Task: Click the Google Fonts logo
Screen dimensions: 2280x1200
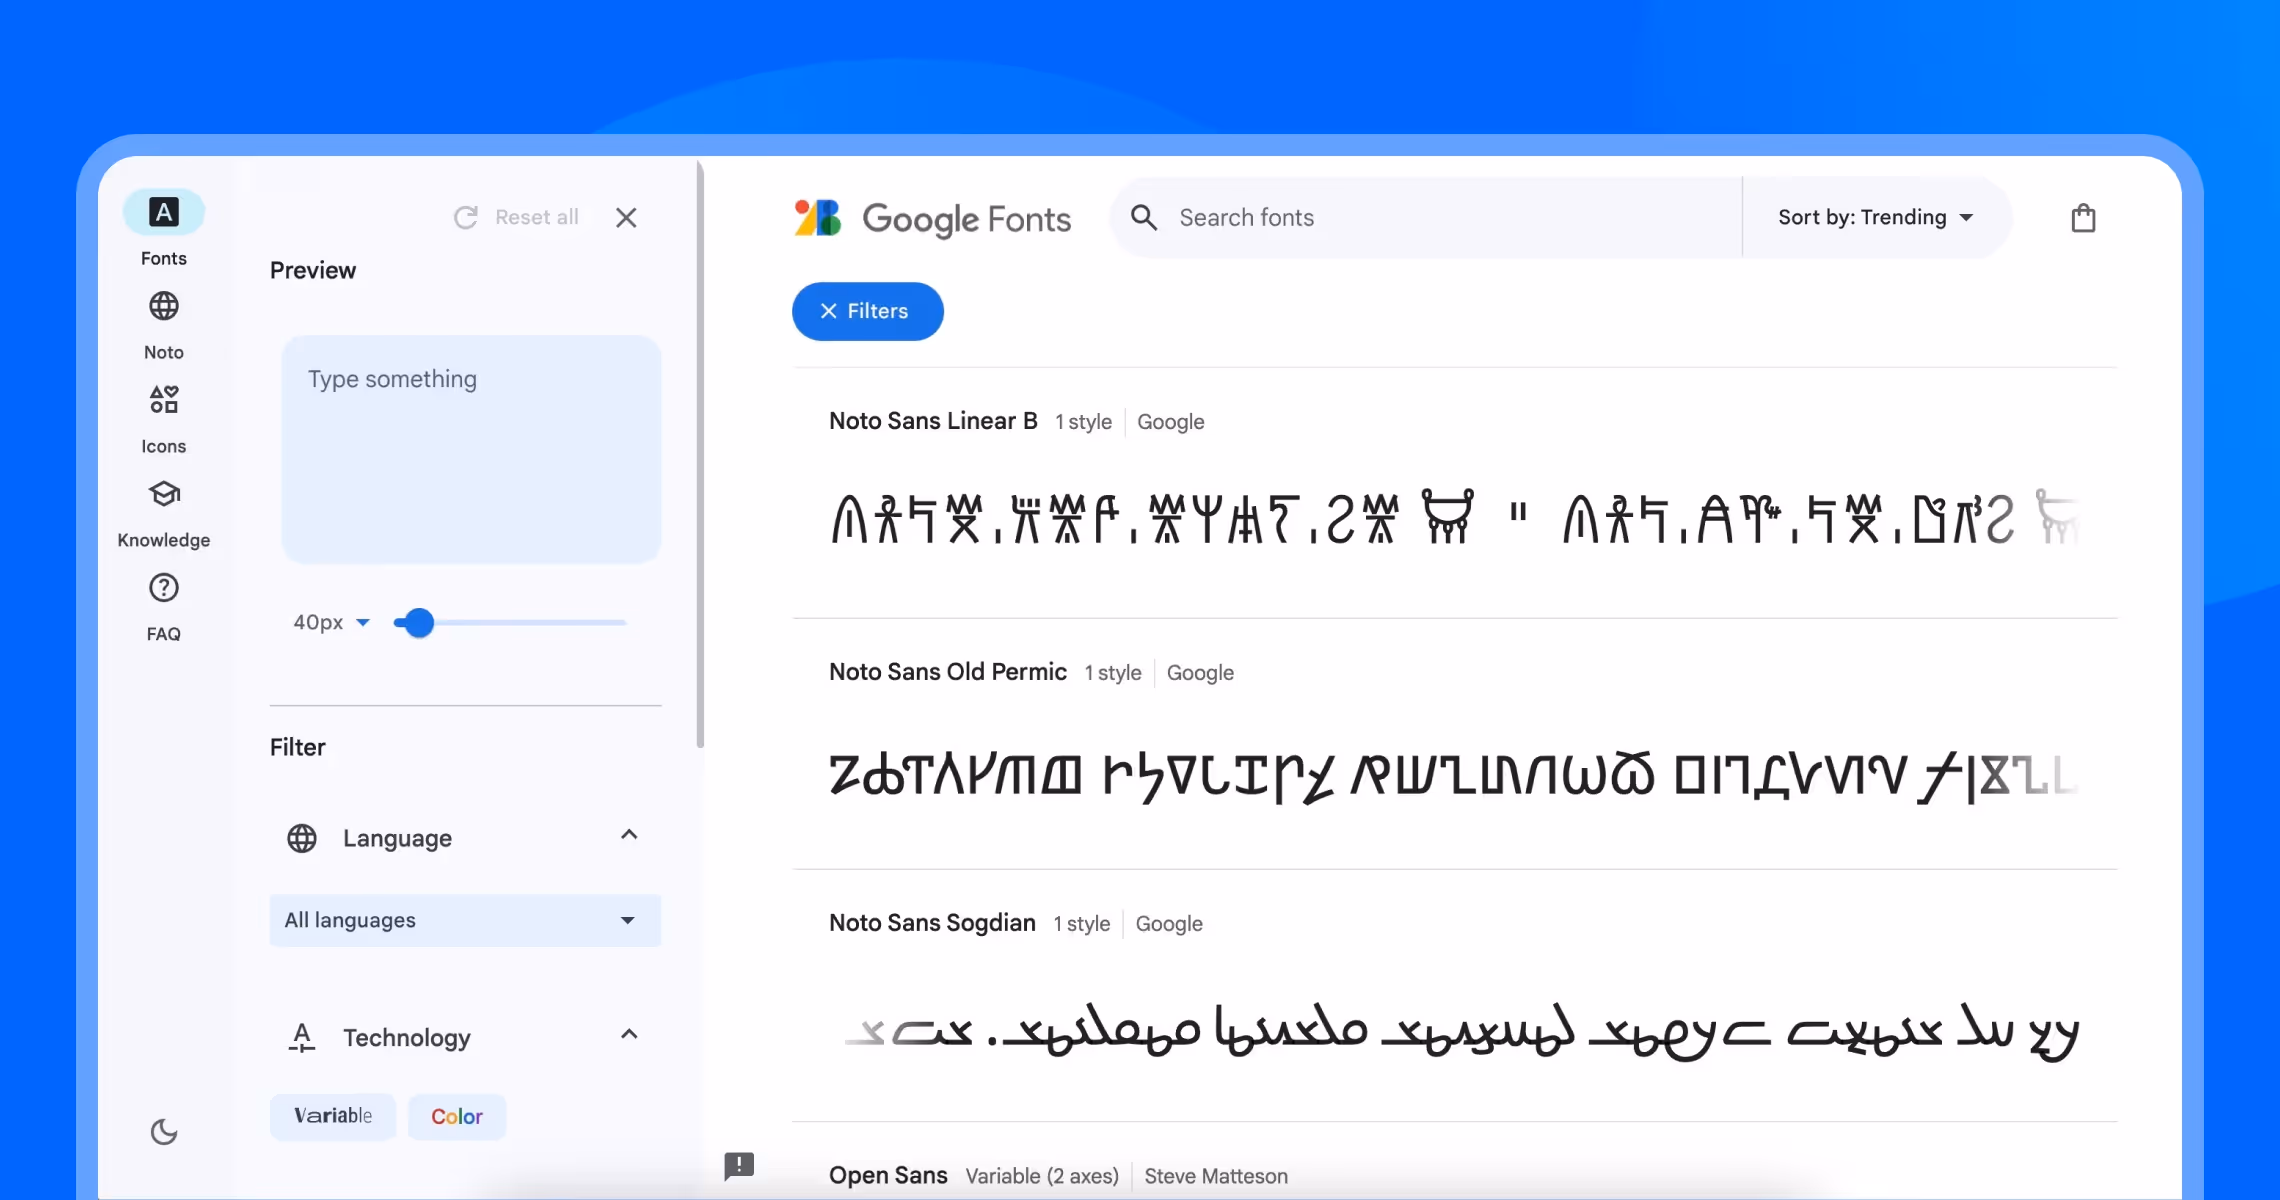Action: [933, 218]
